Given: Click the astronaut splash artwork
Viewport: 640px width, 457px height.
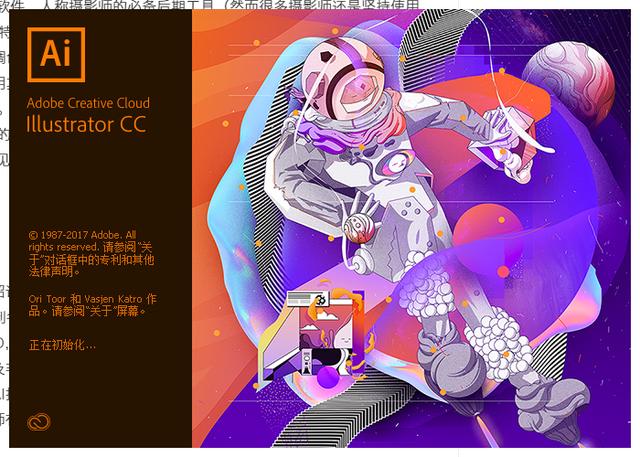Looking at the screenshot, I should coord(411,228).
